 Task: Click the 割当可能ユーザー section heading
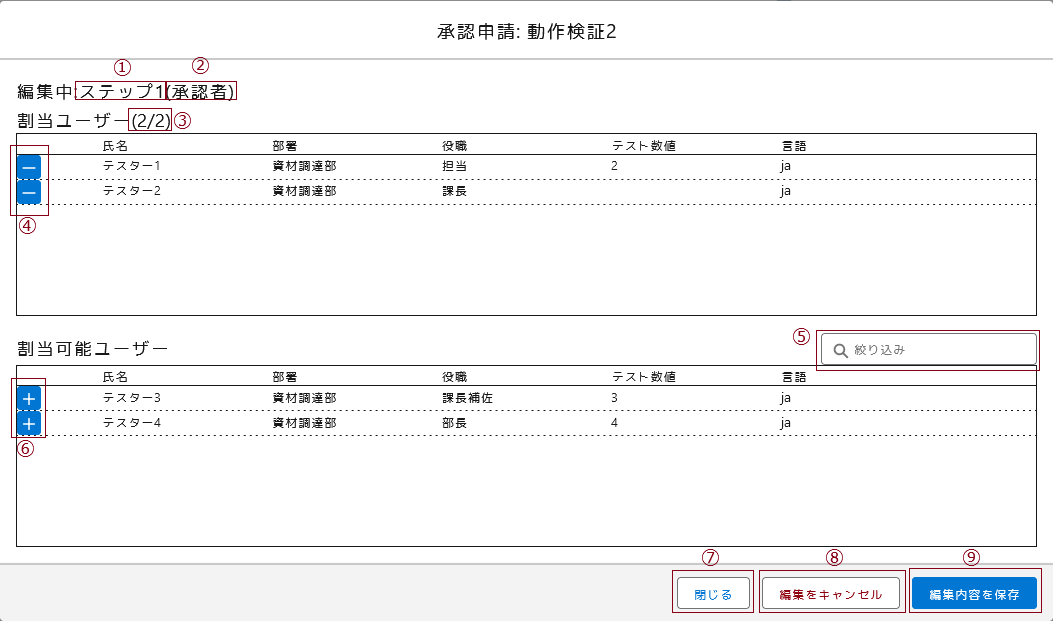[x=93, y=348]
